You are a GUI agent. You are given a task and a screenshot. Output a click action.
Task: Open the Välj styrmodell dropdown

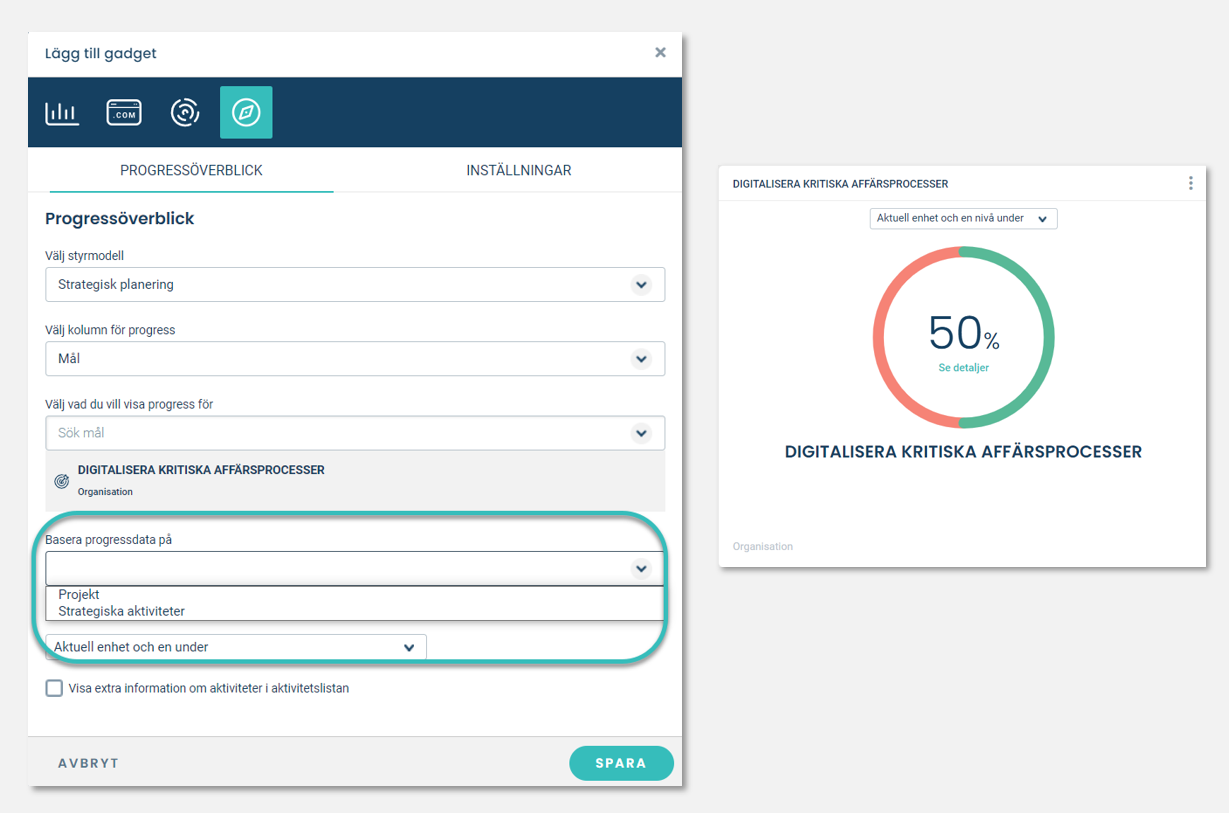click(x=355, y=284)
